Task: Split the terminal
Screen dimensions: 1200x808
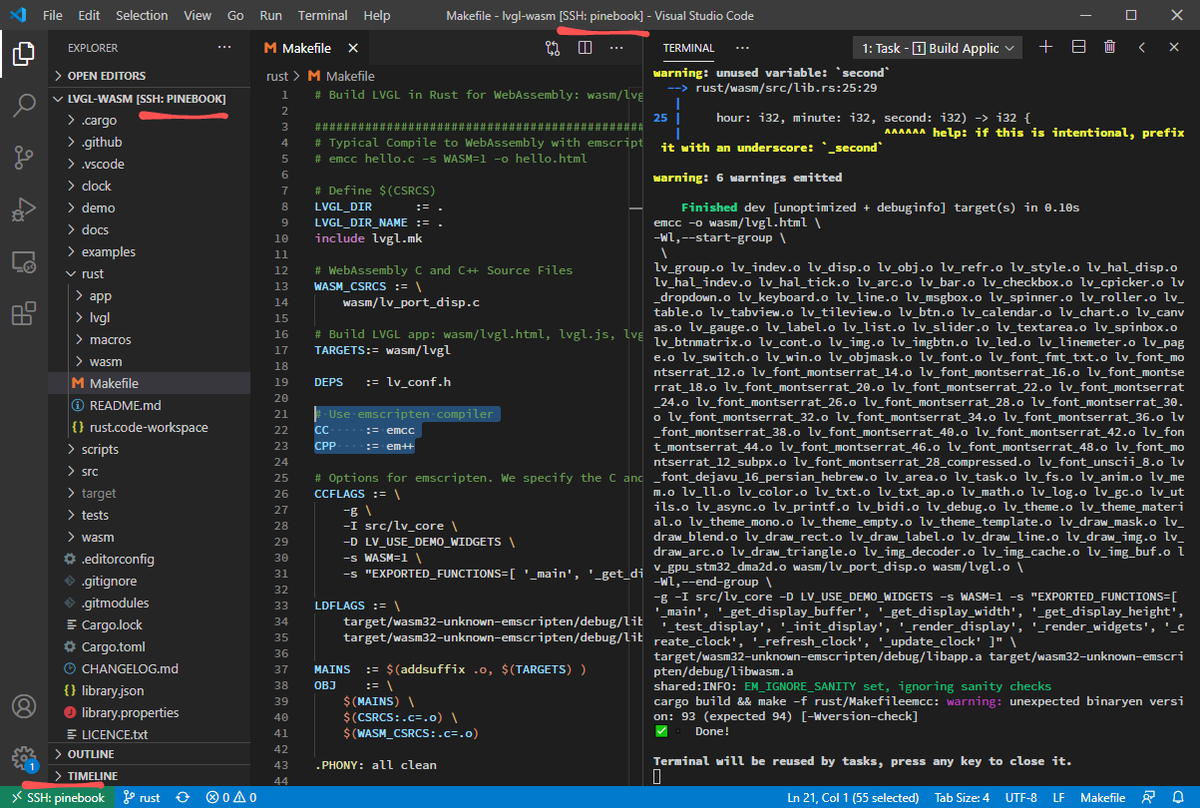Action: tap(1078, 47)
